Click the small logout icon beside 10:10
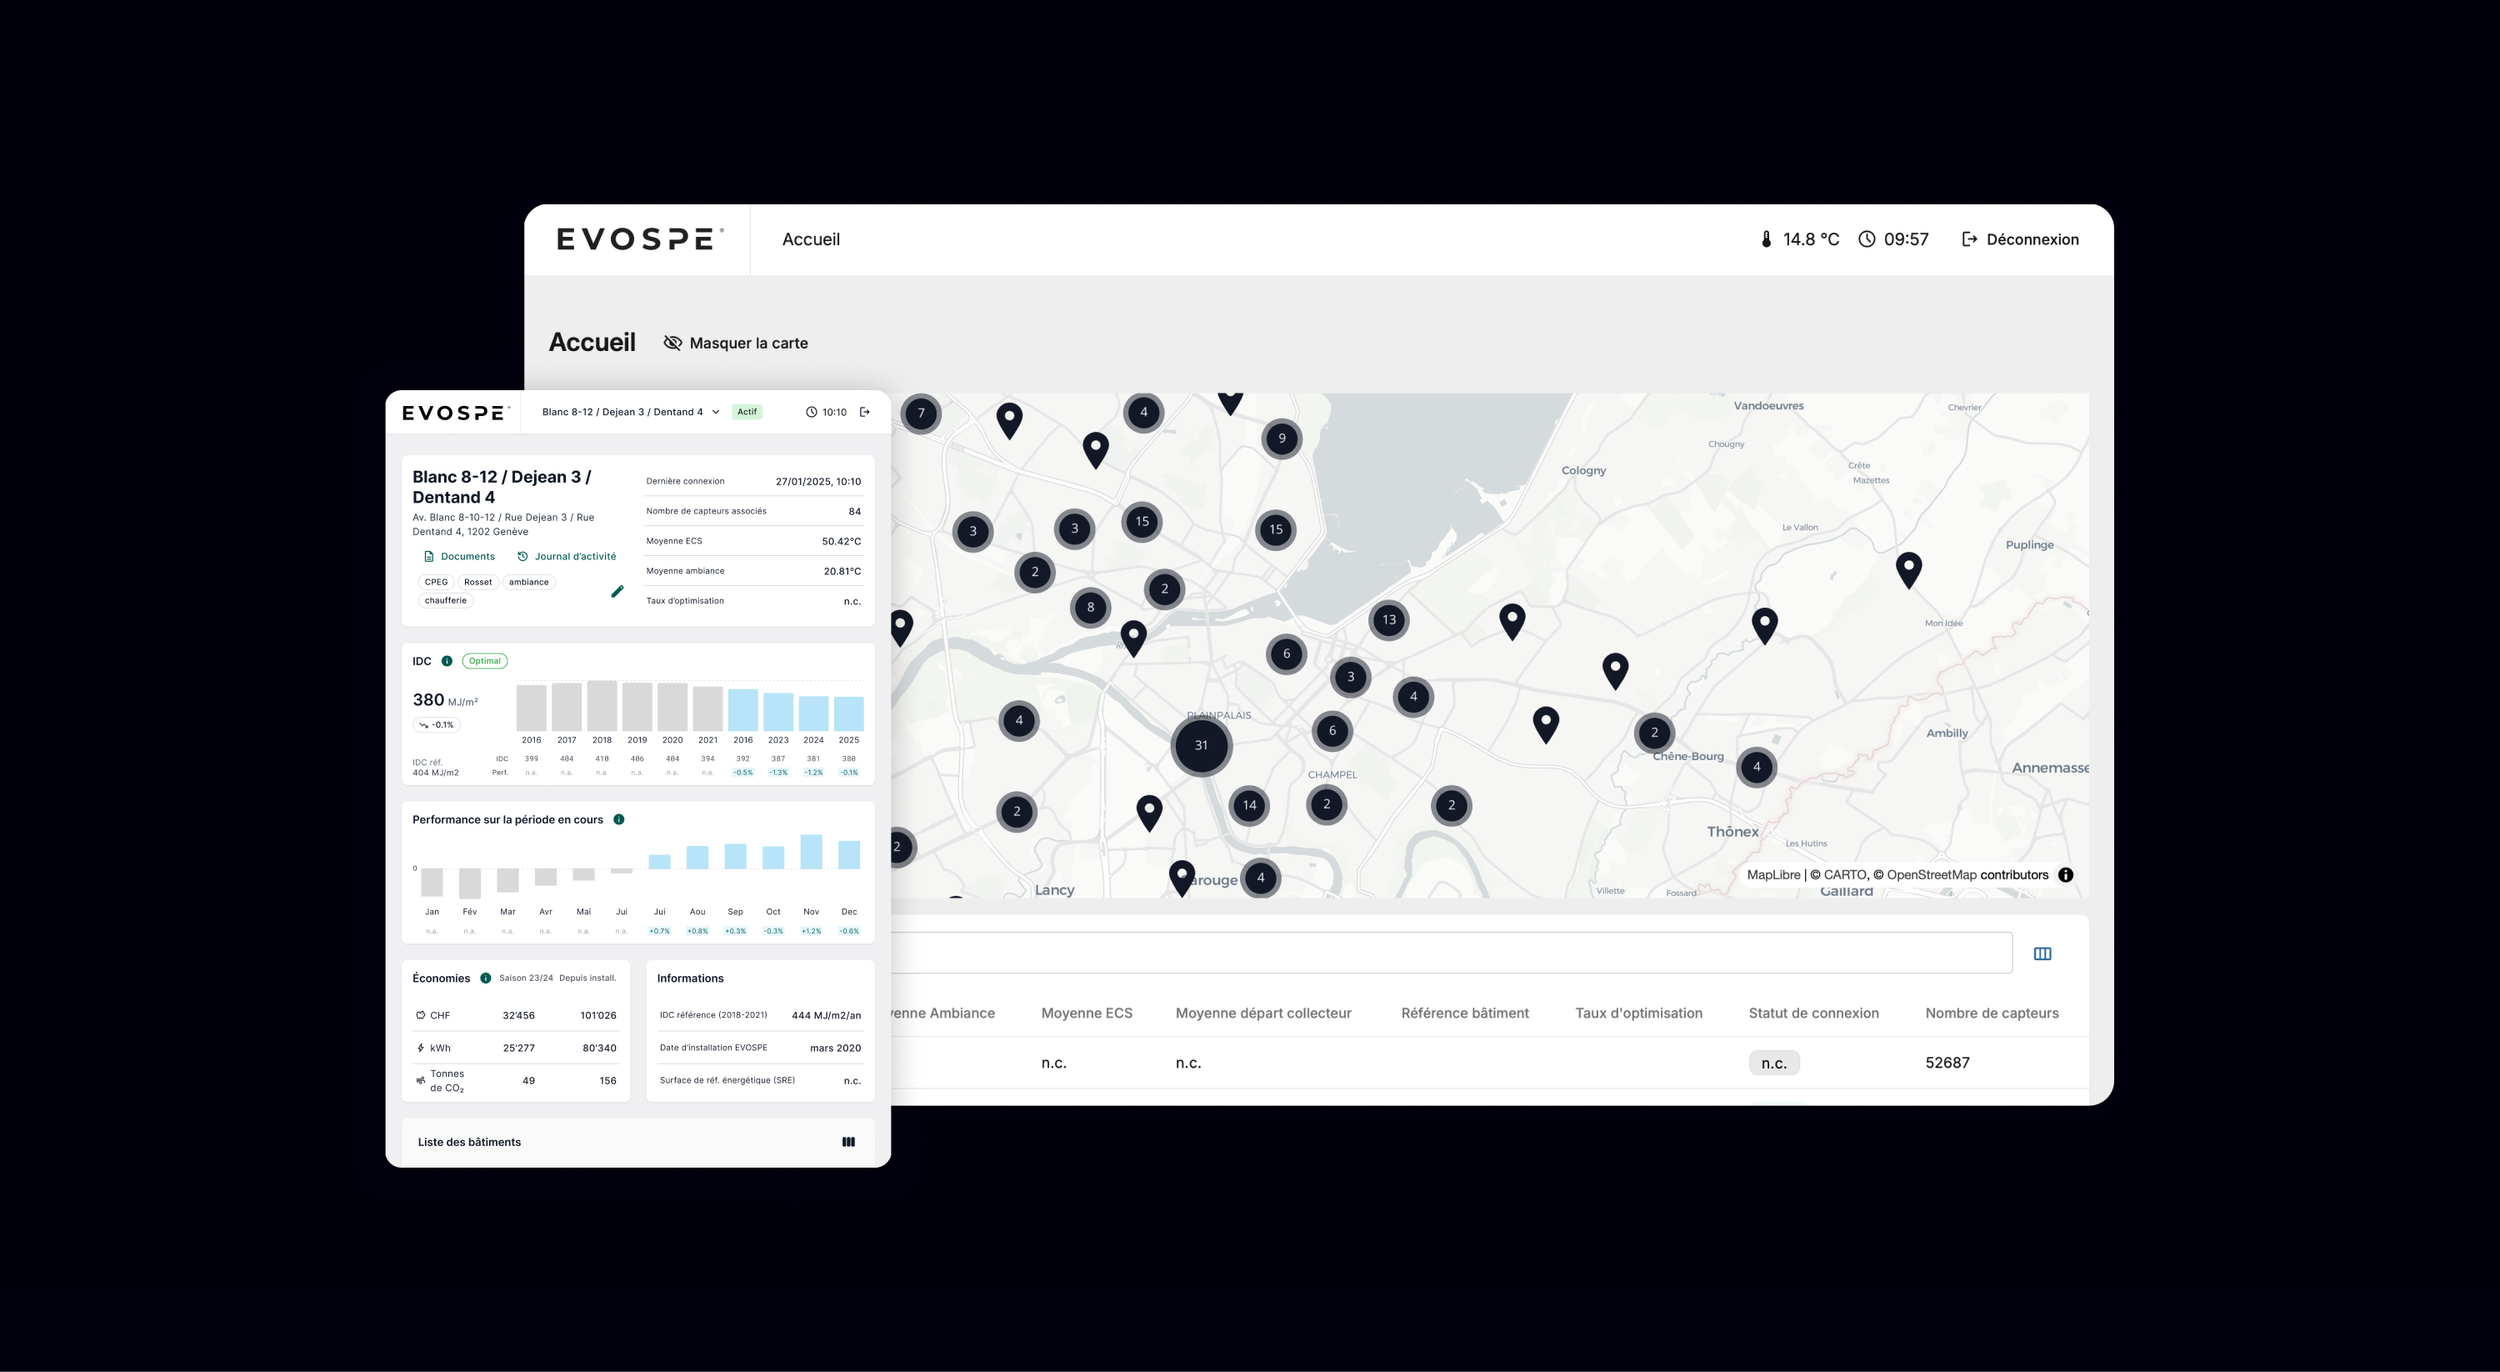The width and height of the screenshot is (2500, 1372). pos(865,412)
